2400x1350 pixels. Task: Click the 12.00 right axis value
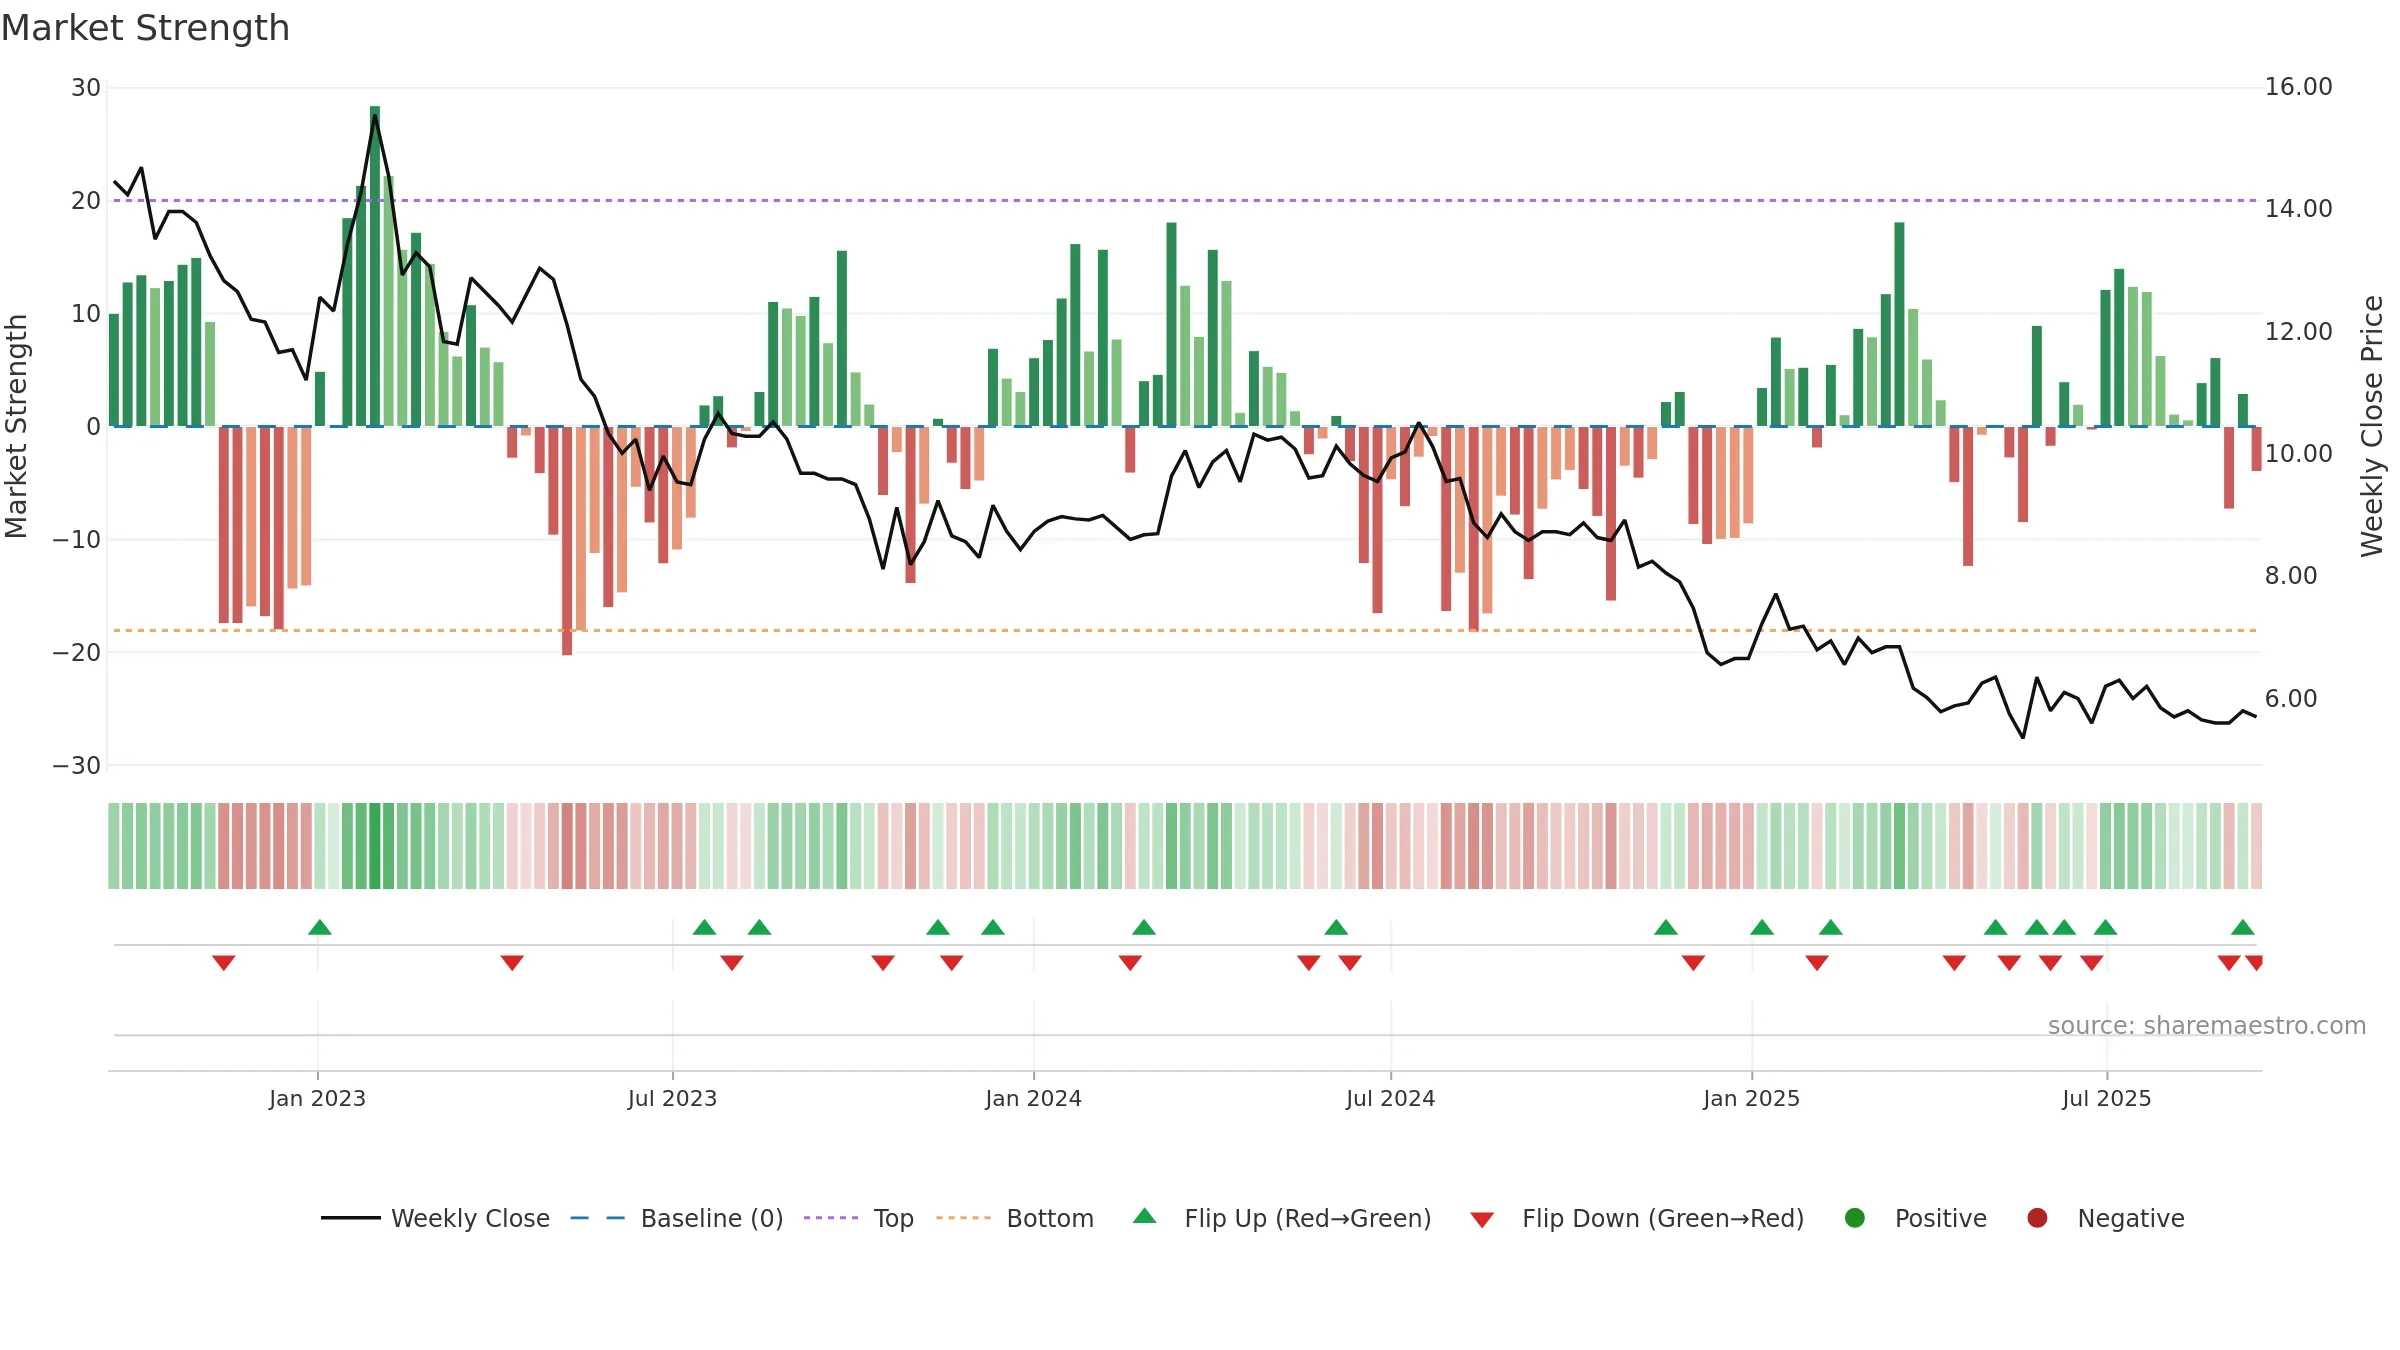pos(2298,332)
